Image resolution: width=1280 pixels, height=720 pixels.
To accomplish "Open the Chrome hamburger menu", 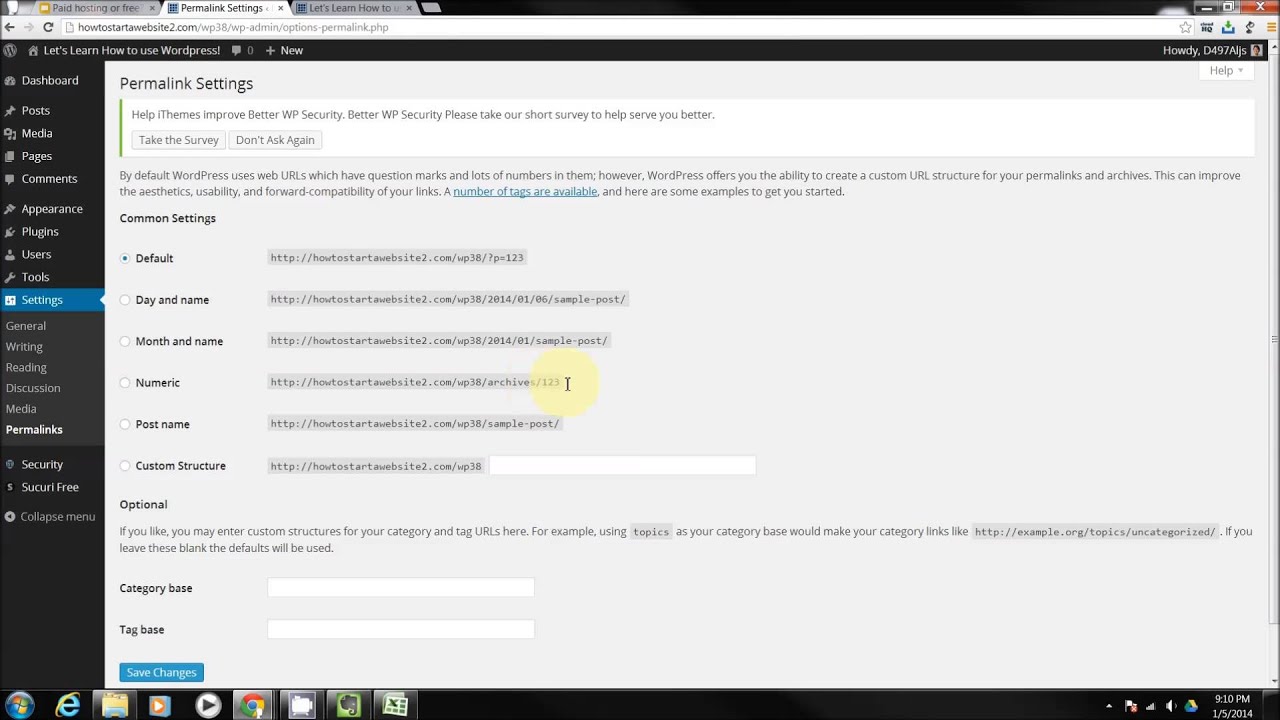I will [1269, 27].
